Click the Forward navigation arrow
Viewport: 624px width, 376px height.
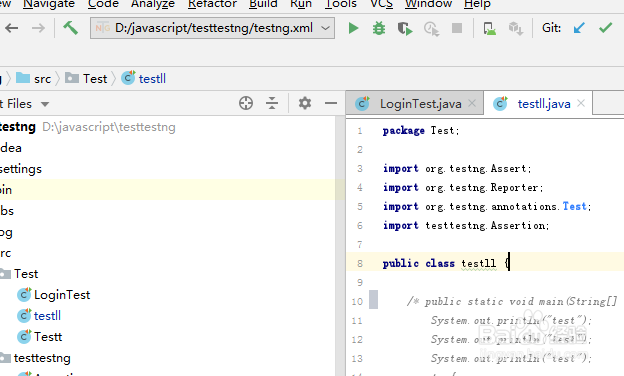pos(38,28)
